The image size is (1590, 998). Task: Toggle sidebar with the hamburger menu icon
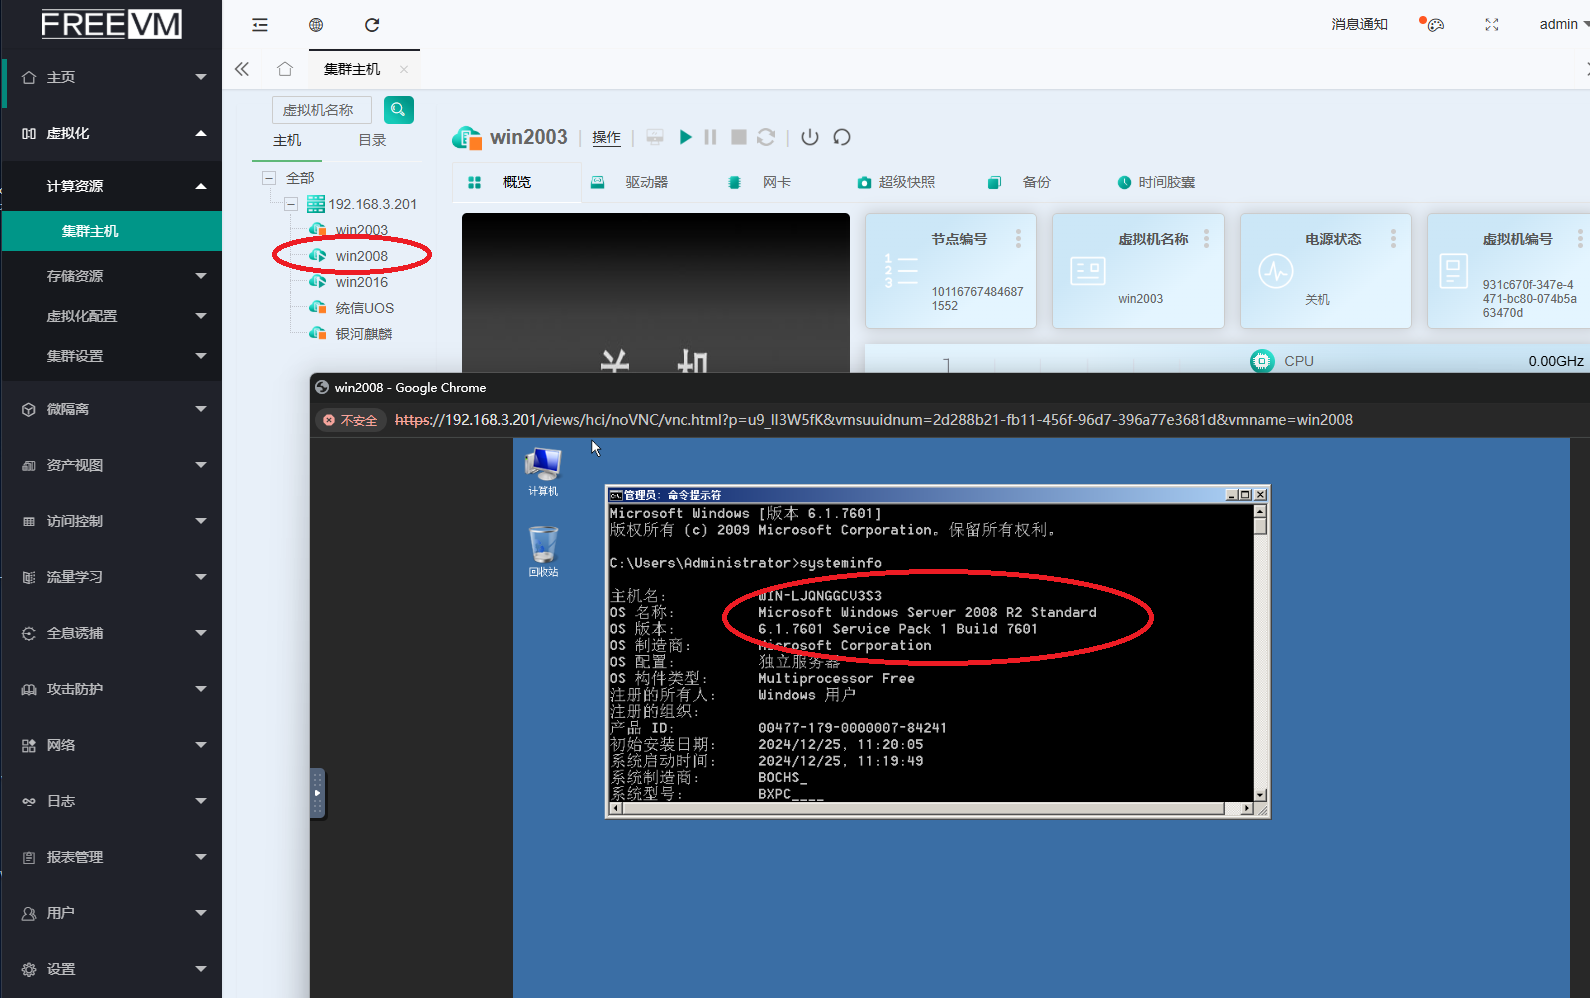tap(260, 25)
